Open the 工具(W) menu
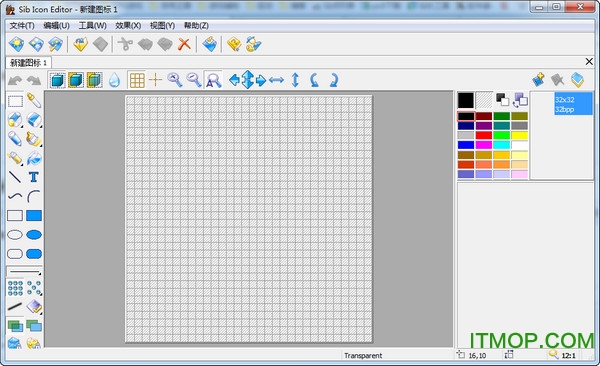This screenshot has width=600, height=366. coord(92,26)
